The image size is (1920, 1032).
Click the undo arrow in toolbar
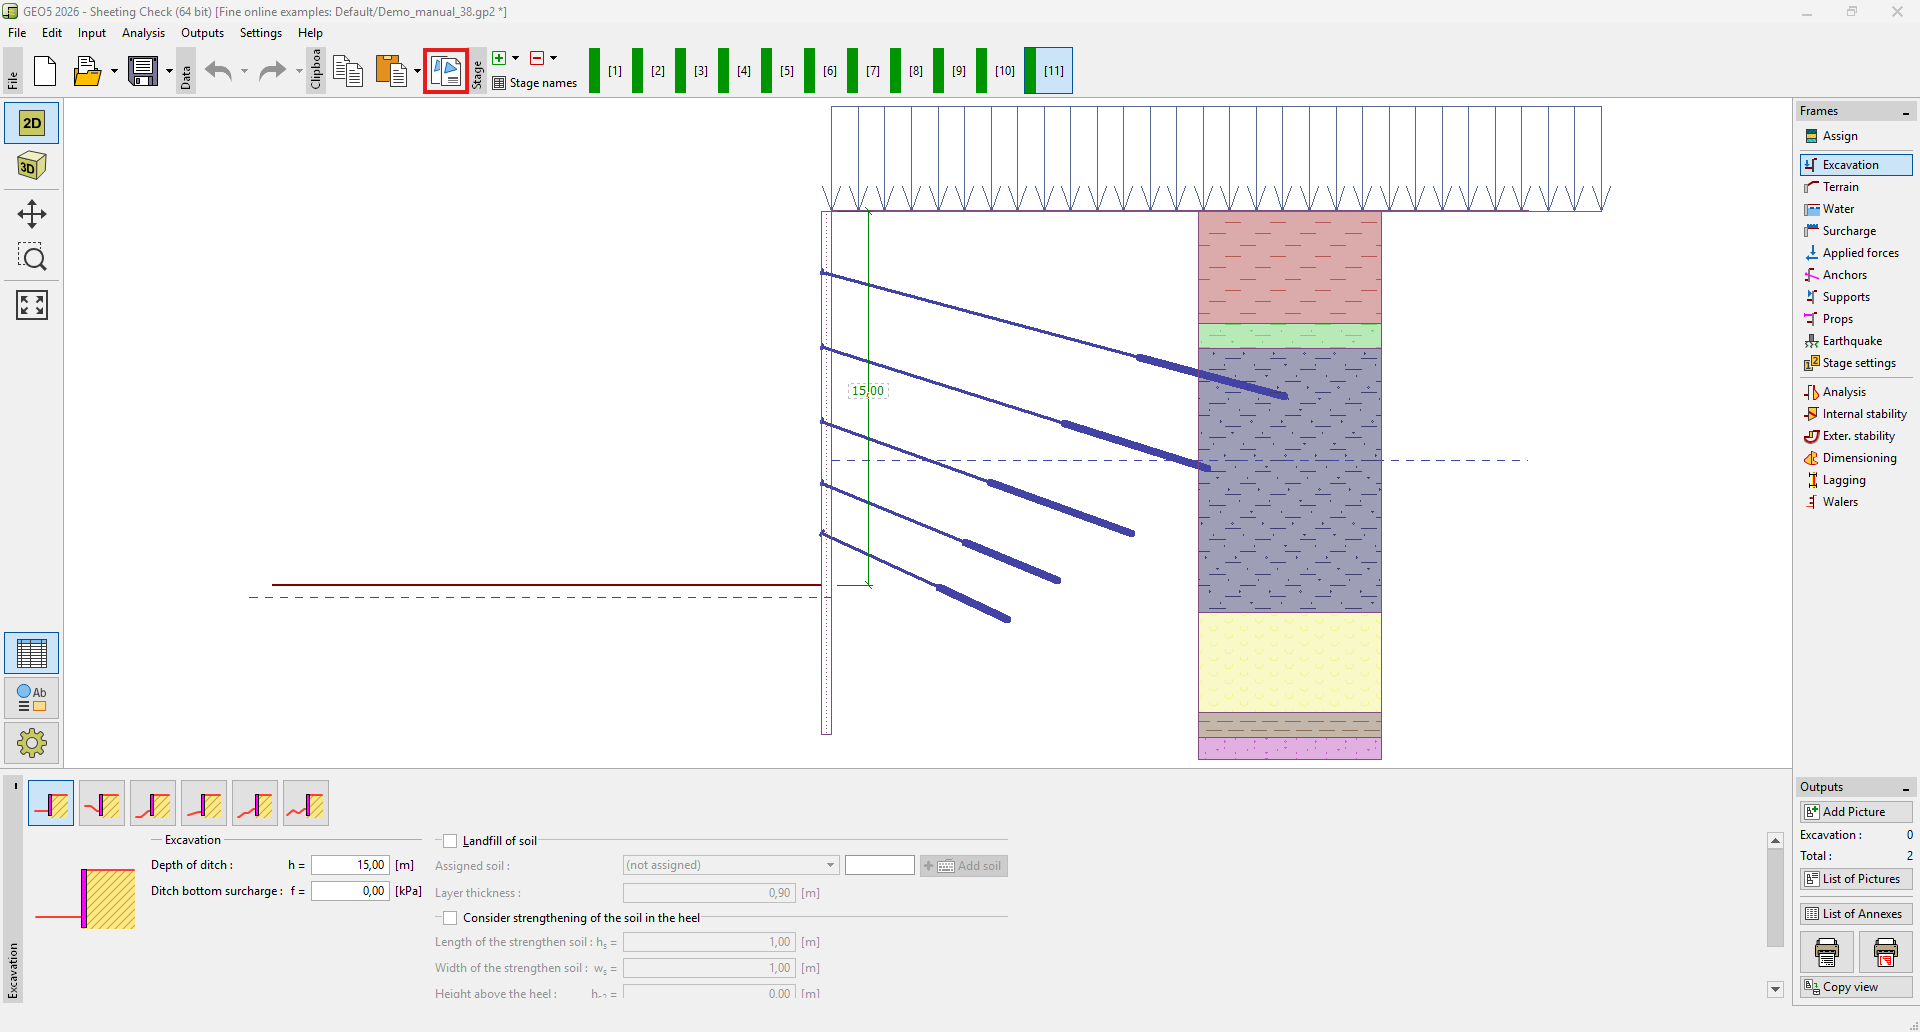(218, 71)
